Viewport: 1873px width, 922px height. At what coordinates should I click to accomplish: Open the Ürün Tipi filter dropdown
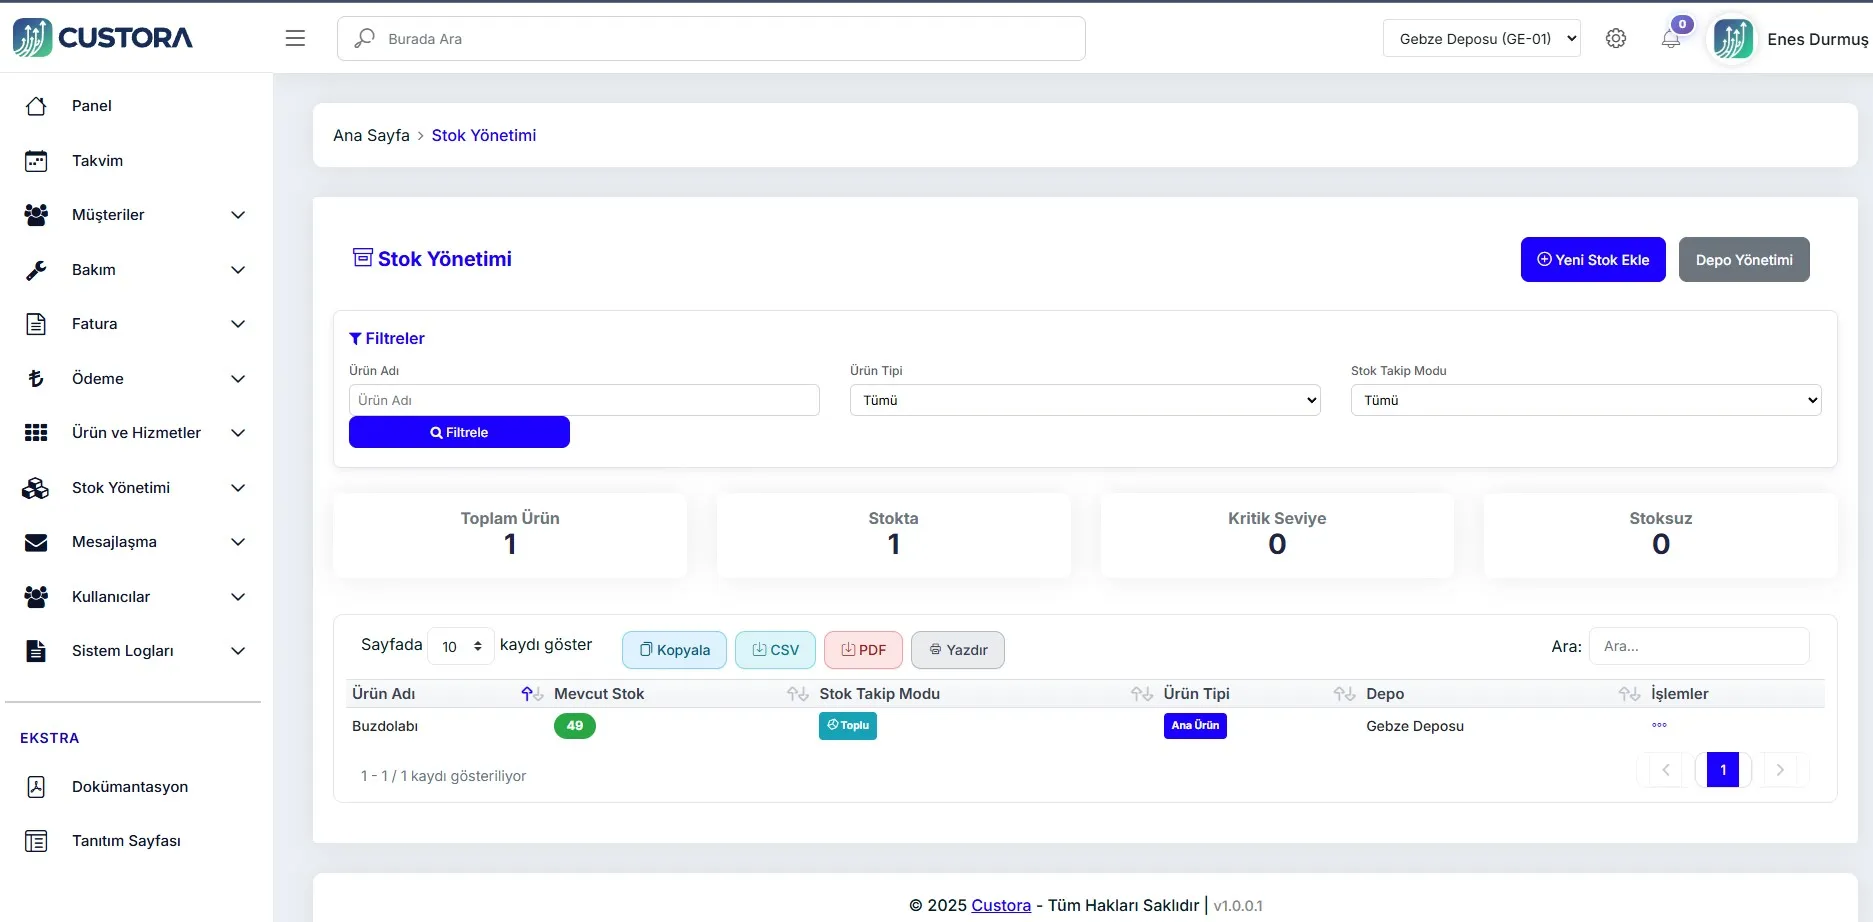click(1084, 400)
